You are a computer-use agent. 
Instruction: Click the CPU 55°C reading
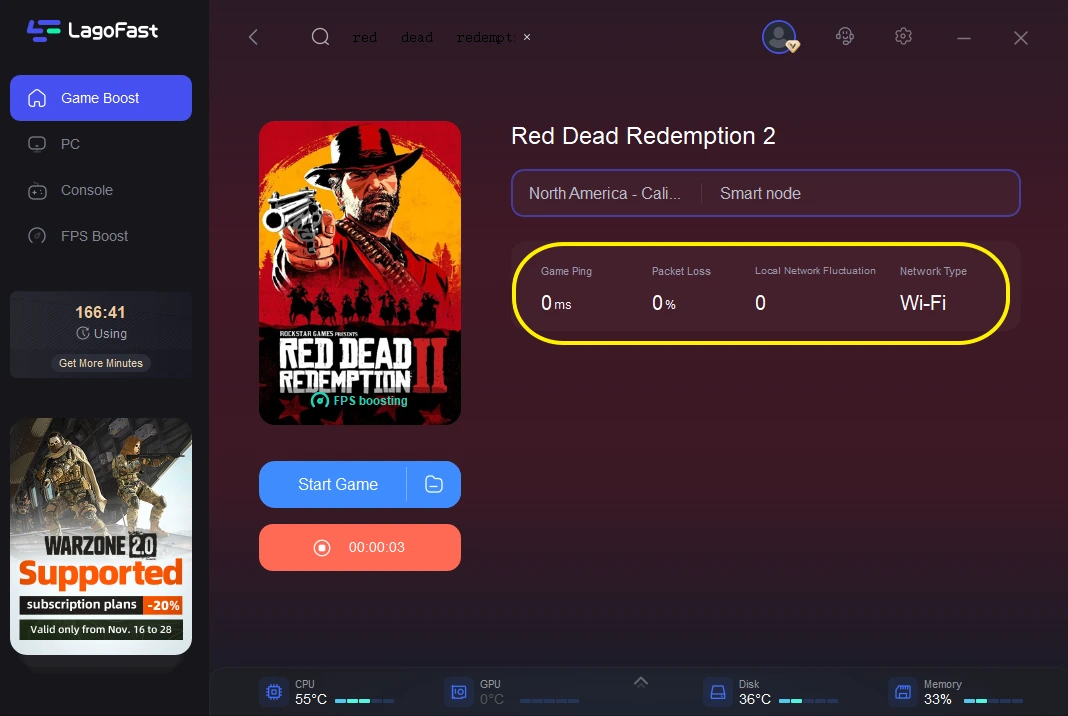coord(311,700)
